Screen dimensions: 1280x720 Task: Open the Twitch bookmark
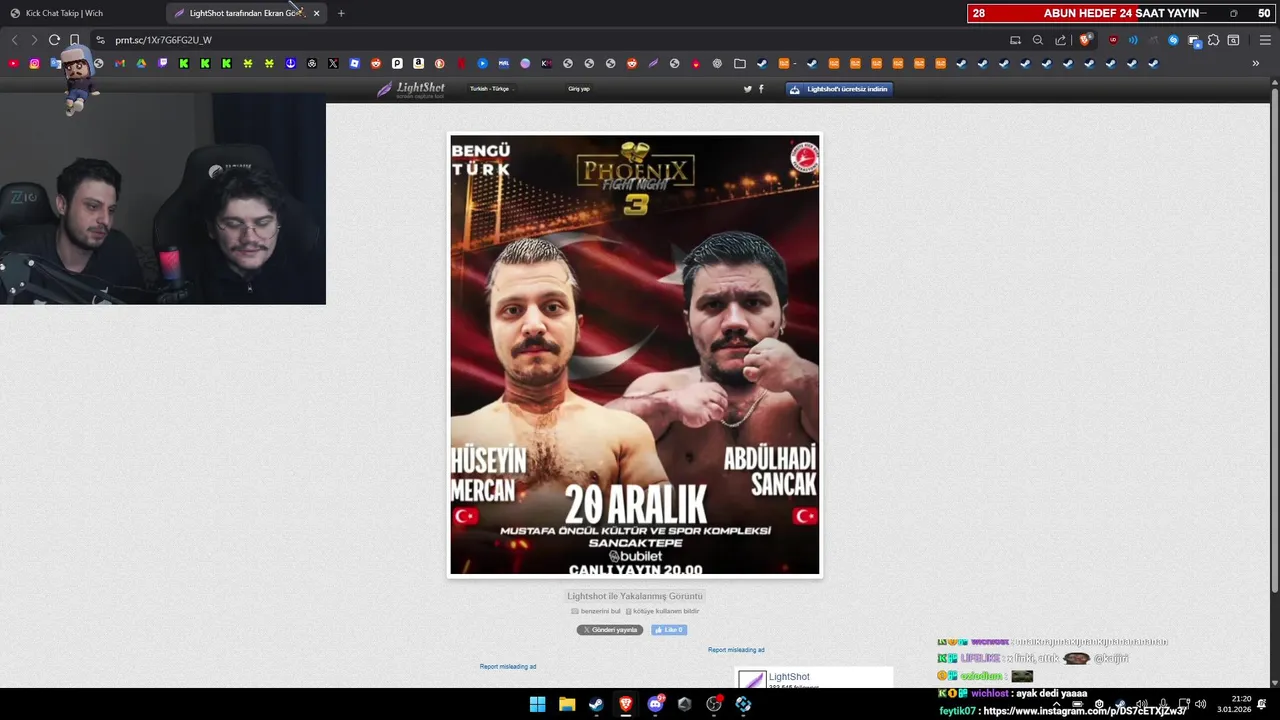163,63
